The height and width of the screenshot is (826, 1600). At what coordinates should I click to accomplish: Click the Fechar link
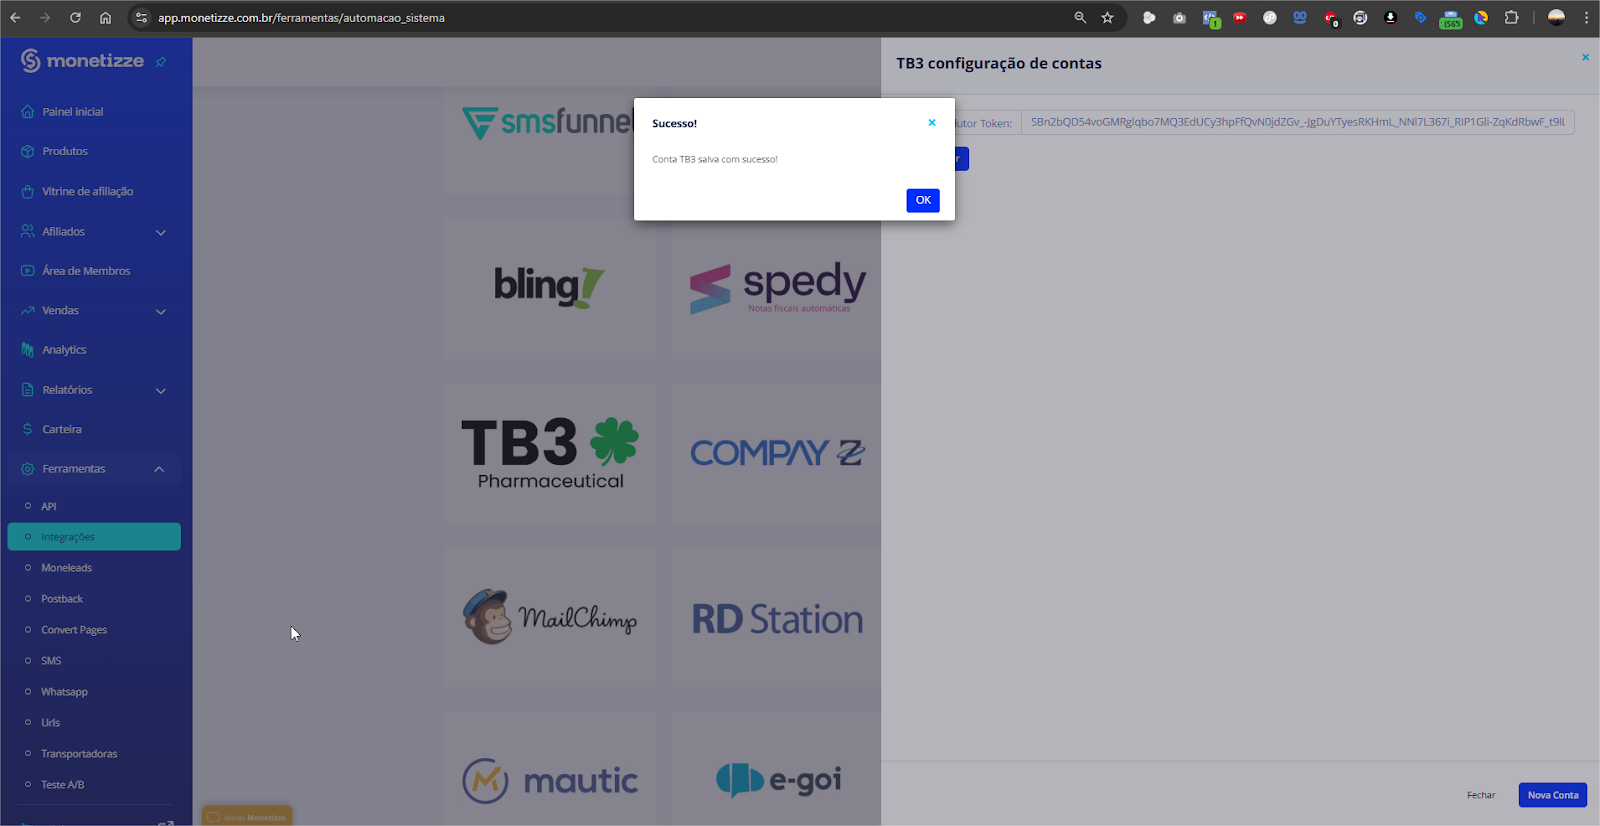1480,795
